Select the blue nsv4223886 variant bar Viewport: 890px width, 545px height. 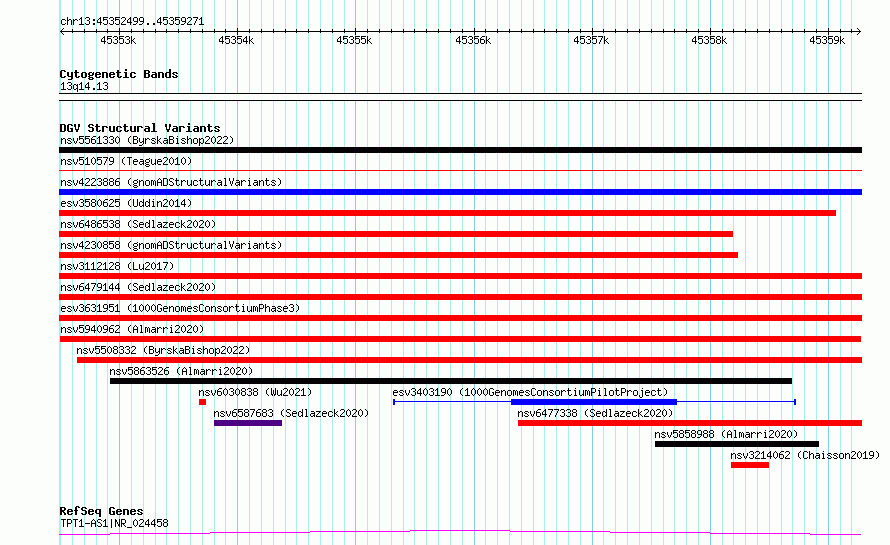pos(460,192)
